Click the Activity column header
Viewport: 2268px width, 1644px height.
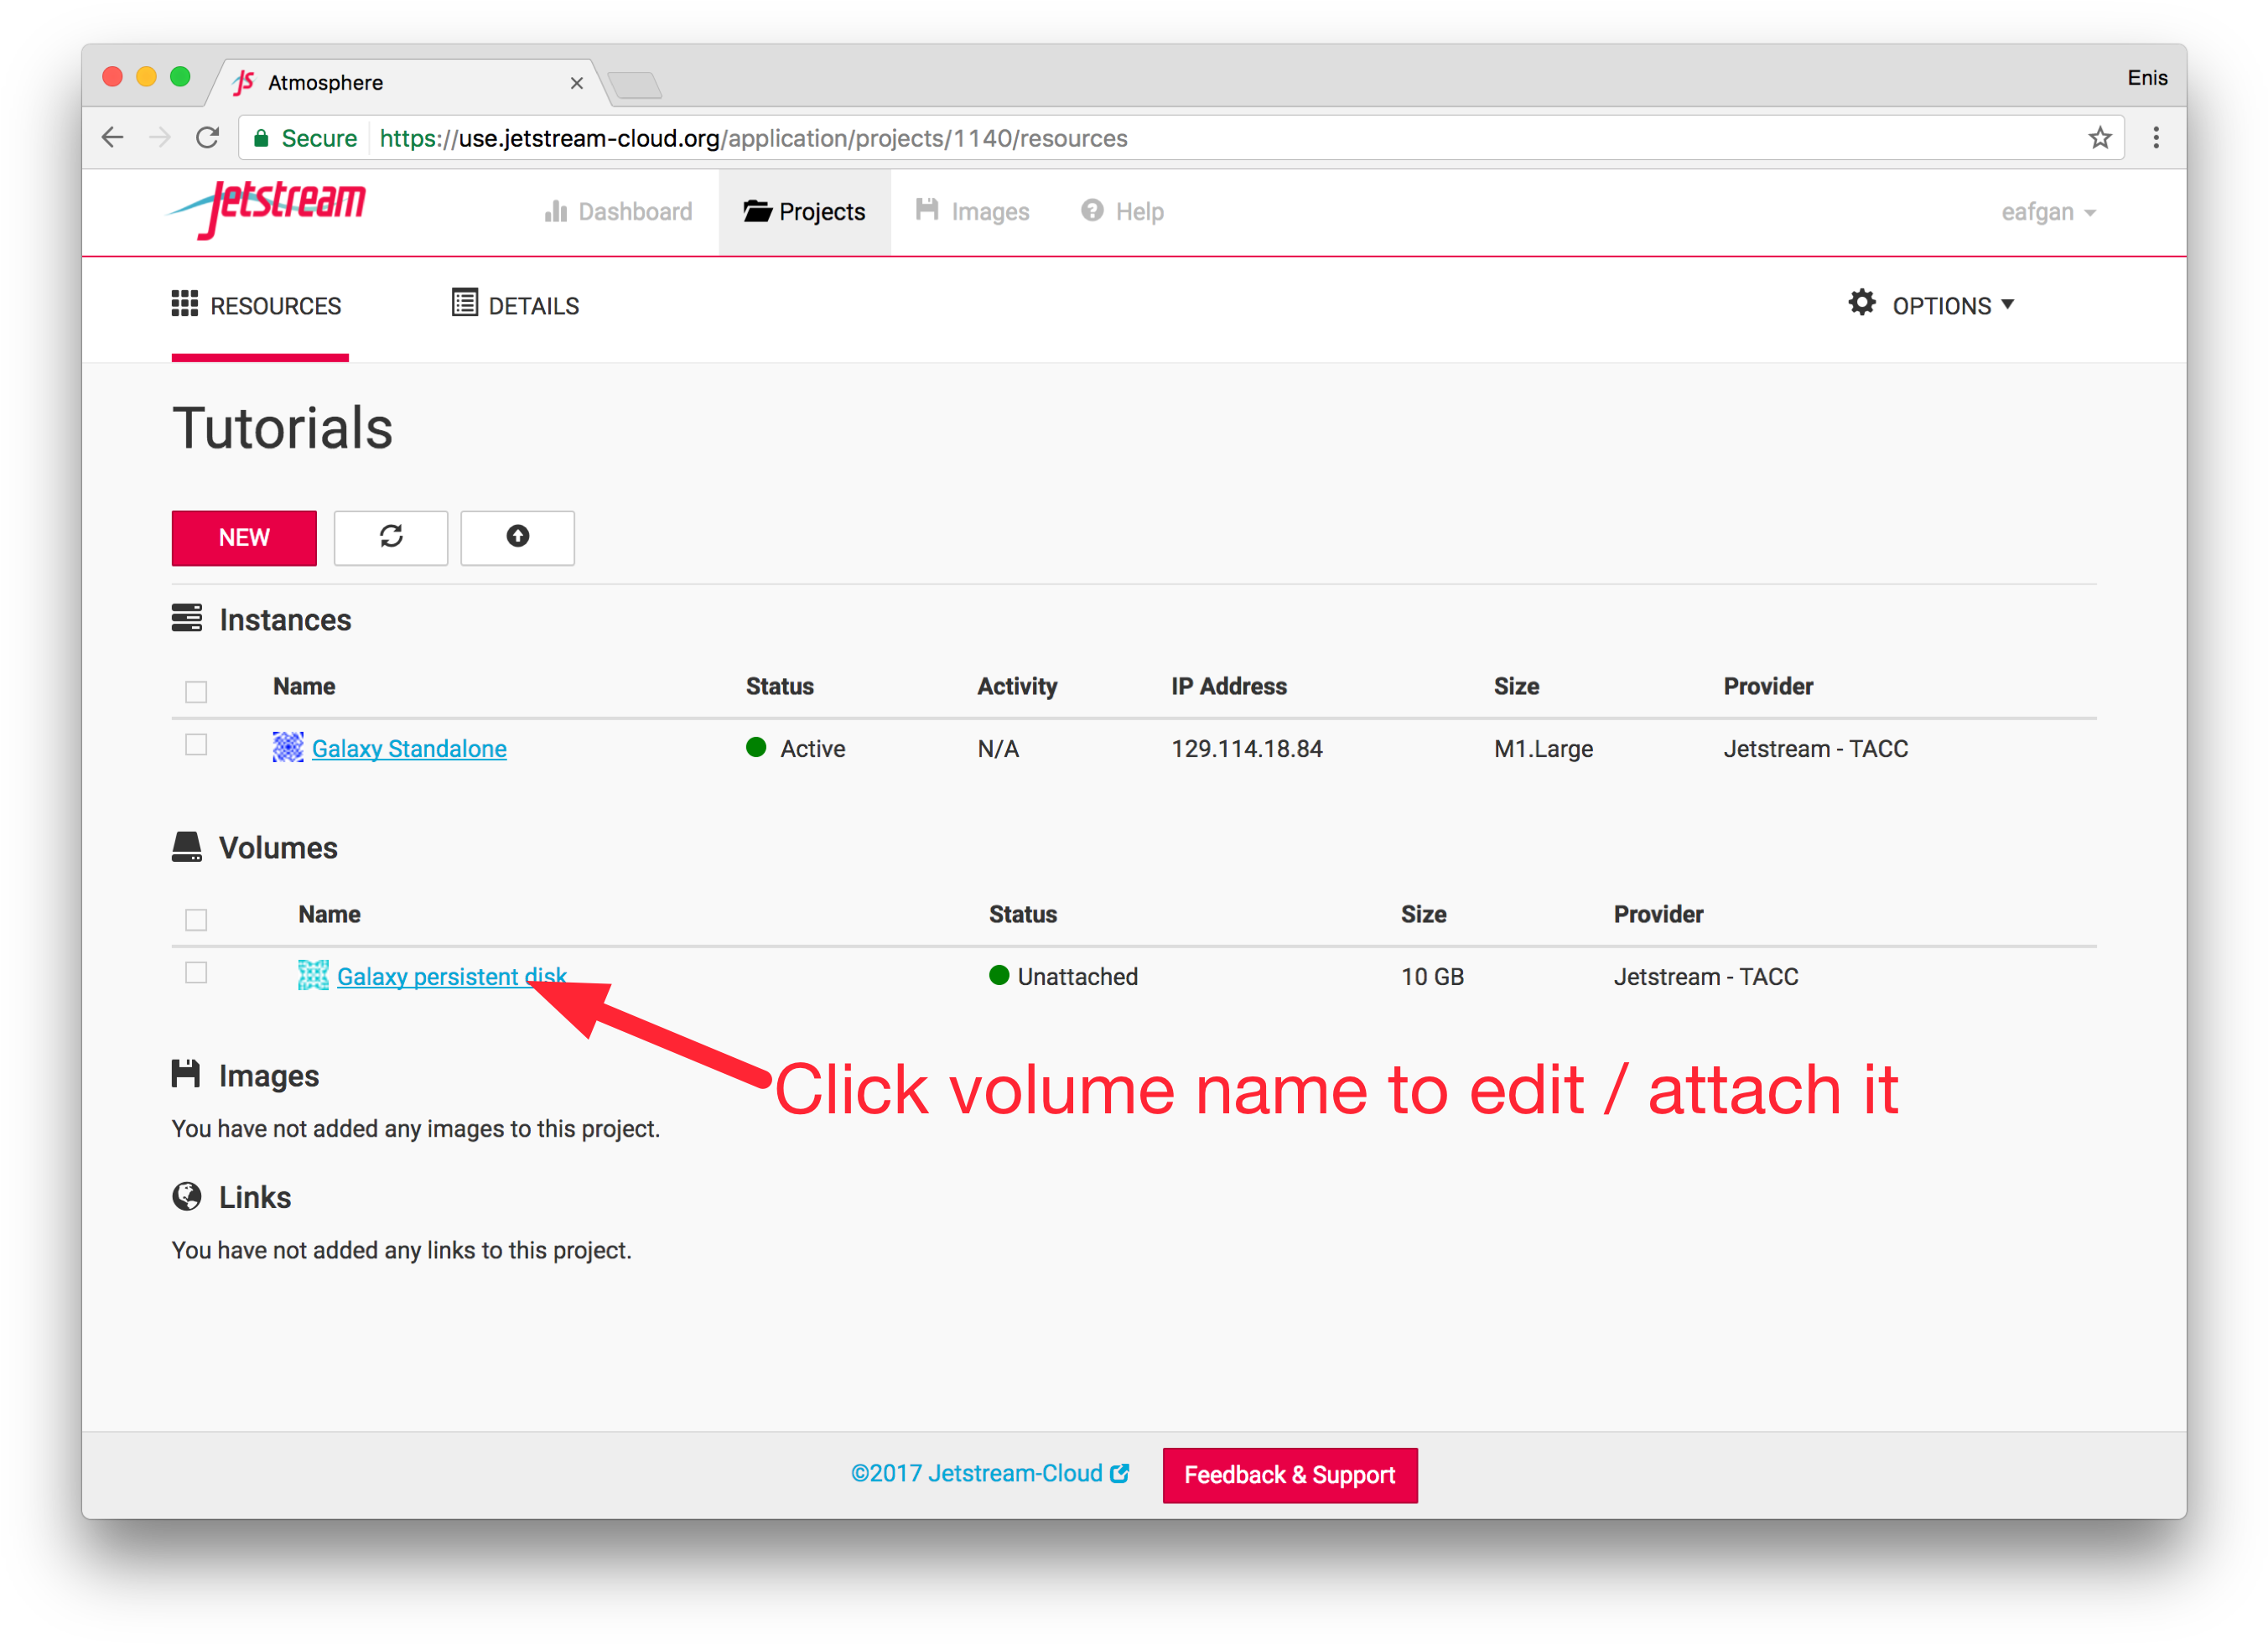tap(1017, 686)
